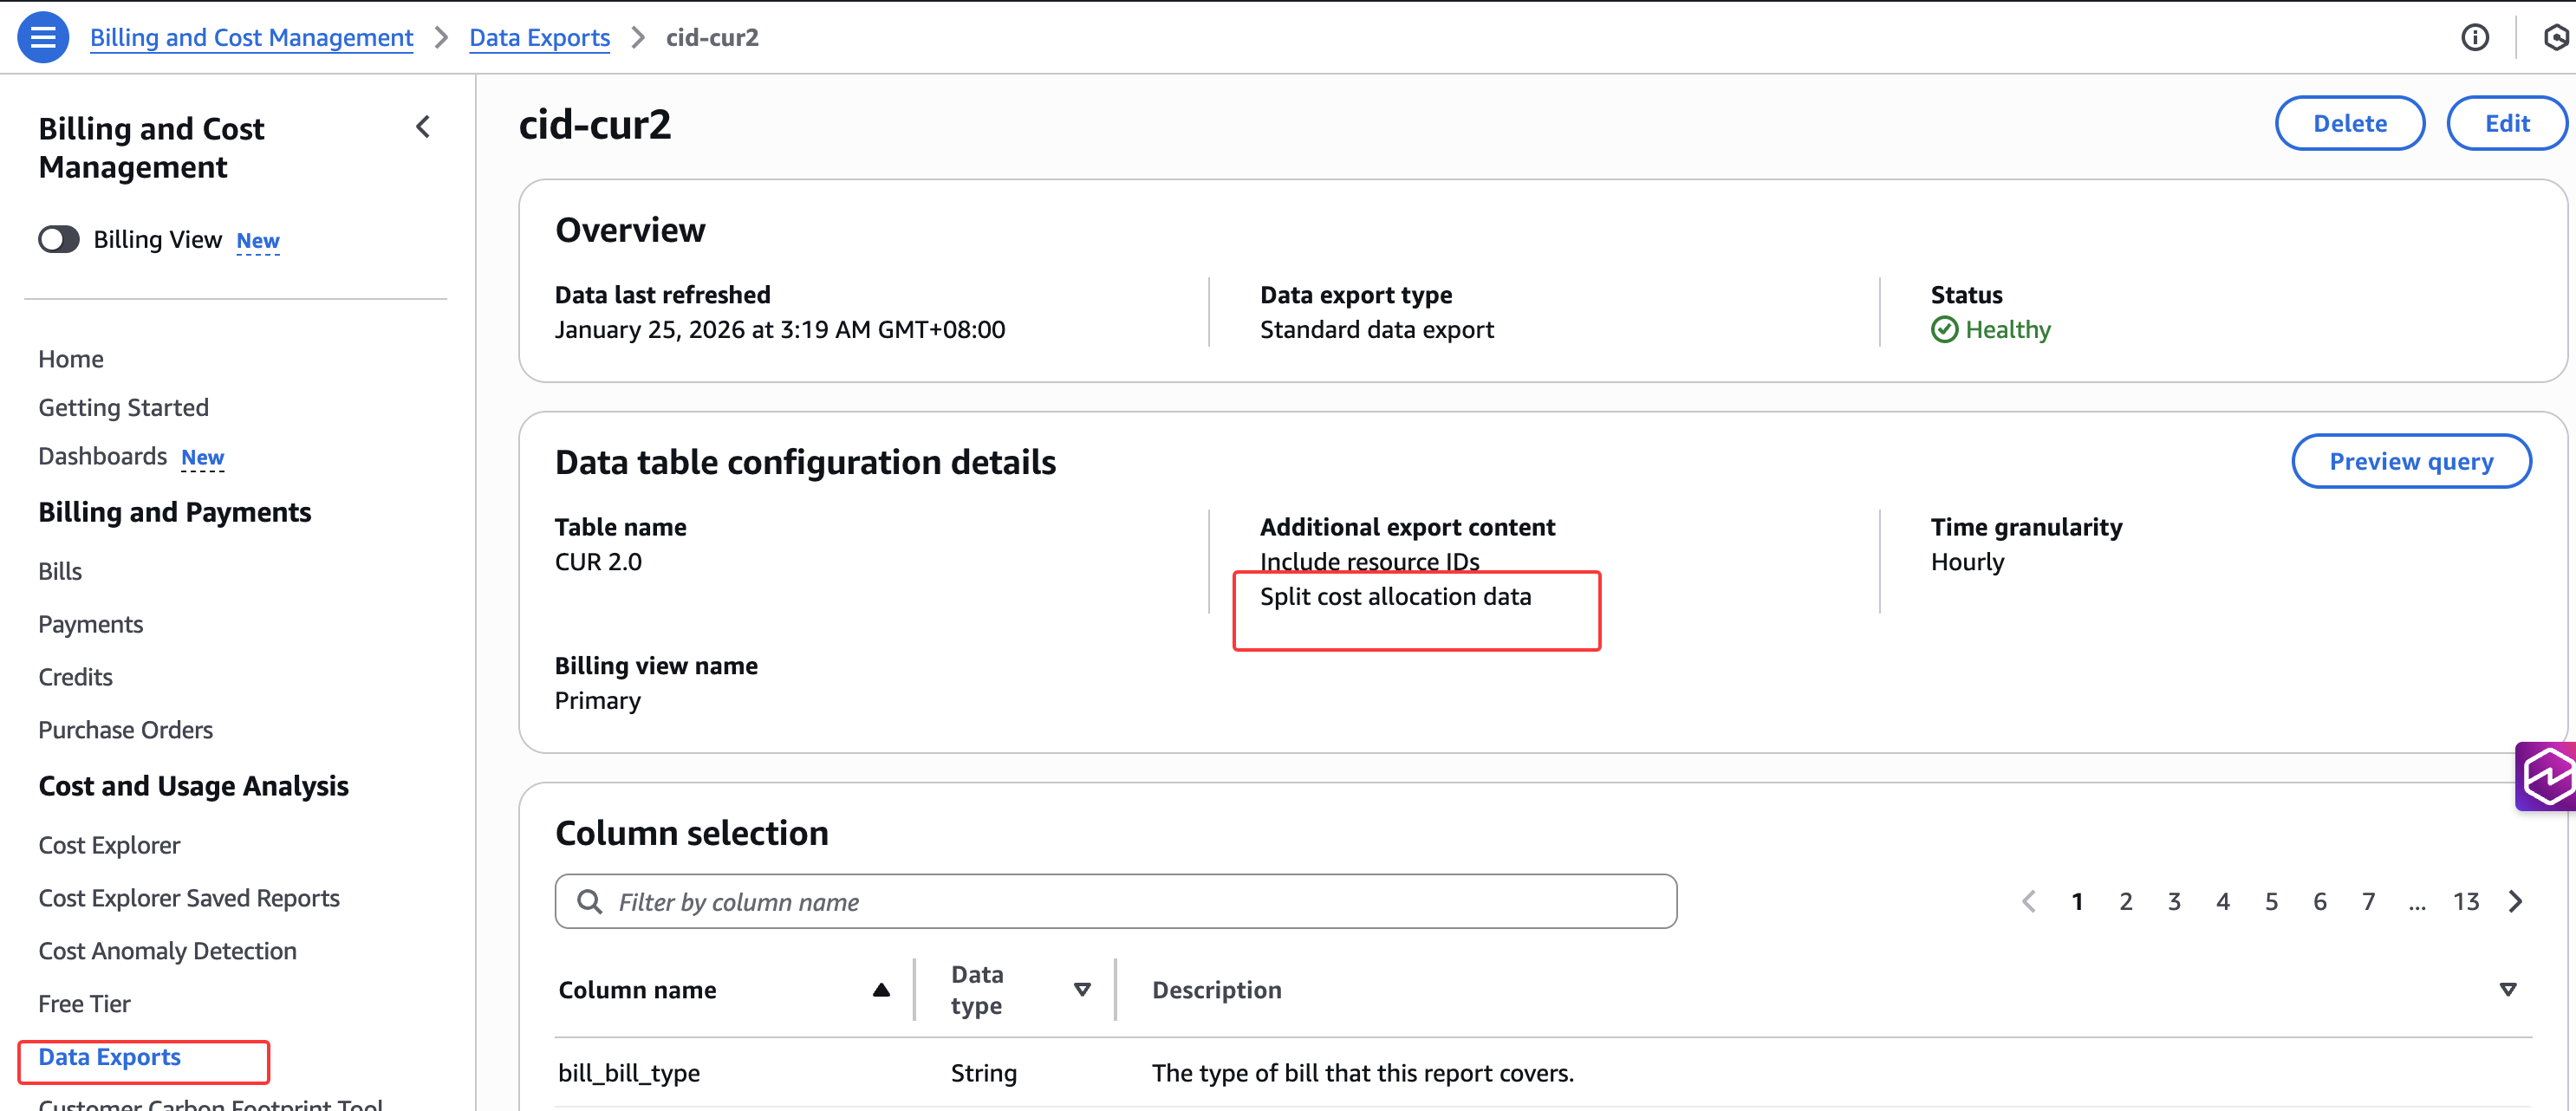Open the hamburger navigation menu icon

(x=43, y=38)
